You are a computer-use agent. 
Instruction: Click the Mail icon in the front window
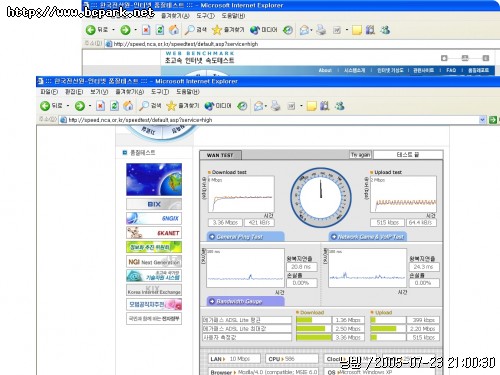[258, 106]
